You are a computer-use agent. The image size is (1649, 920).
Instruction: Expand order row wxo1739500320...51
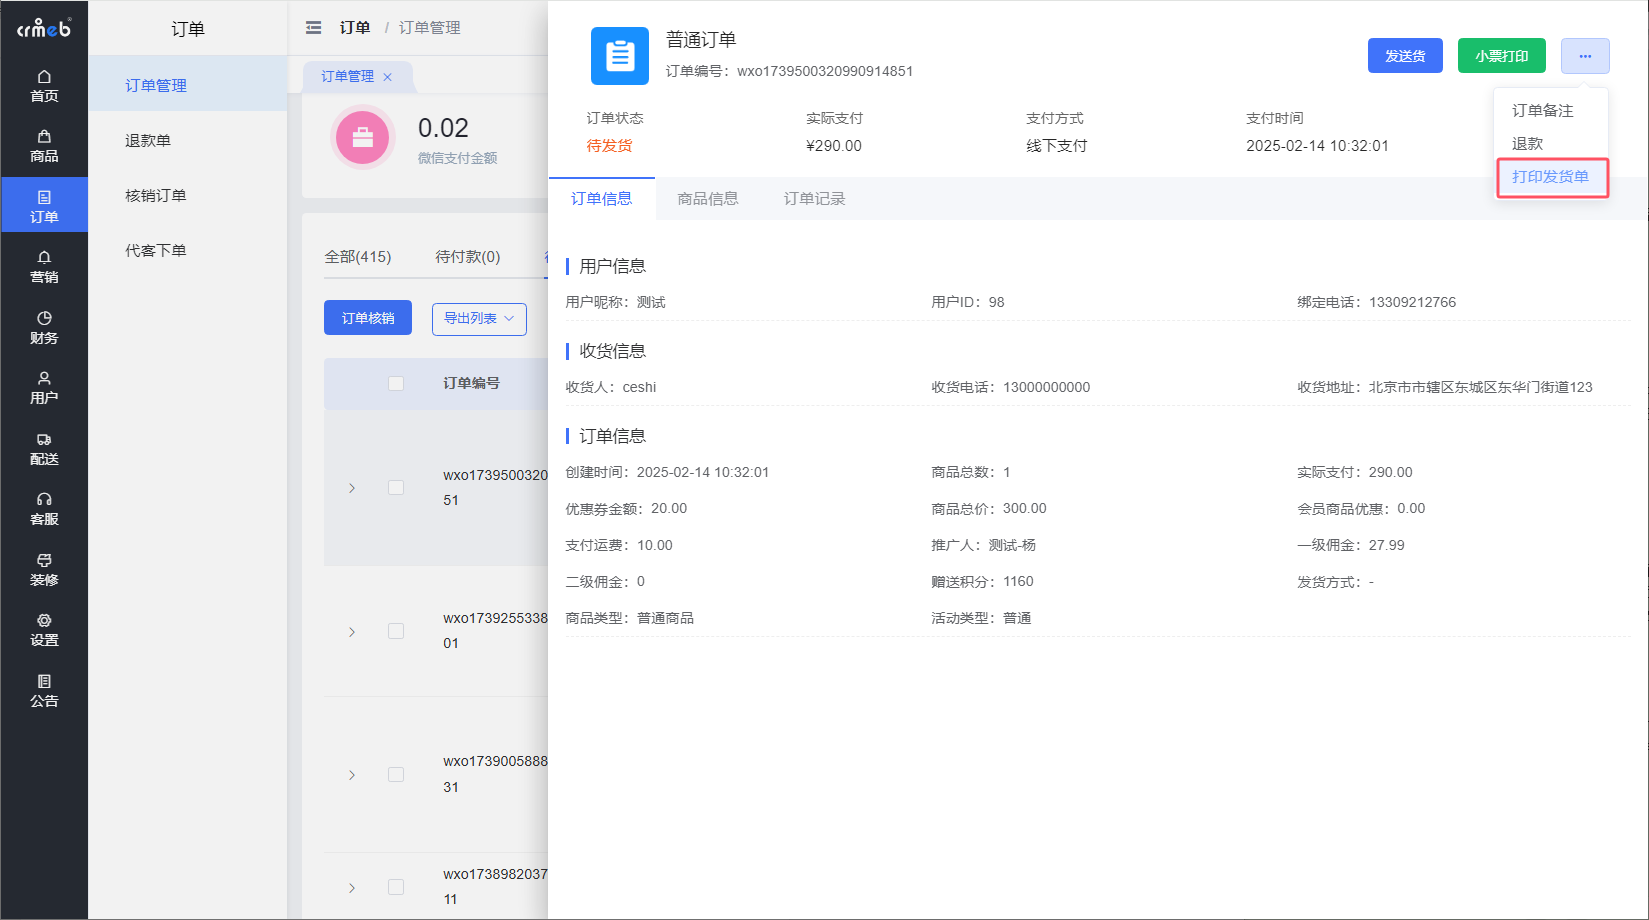coord(352,488)
